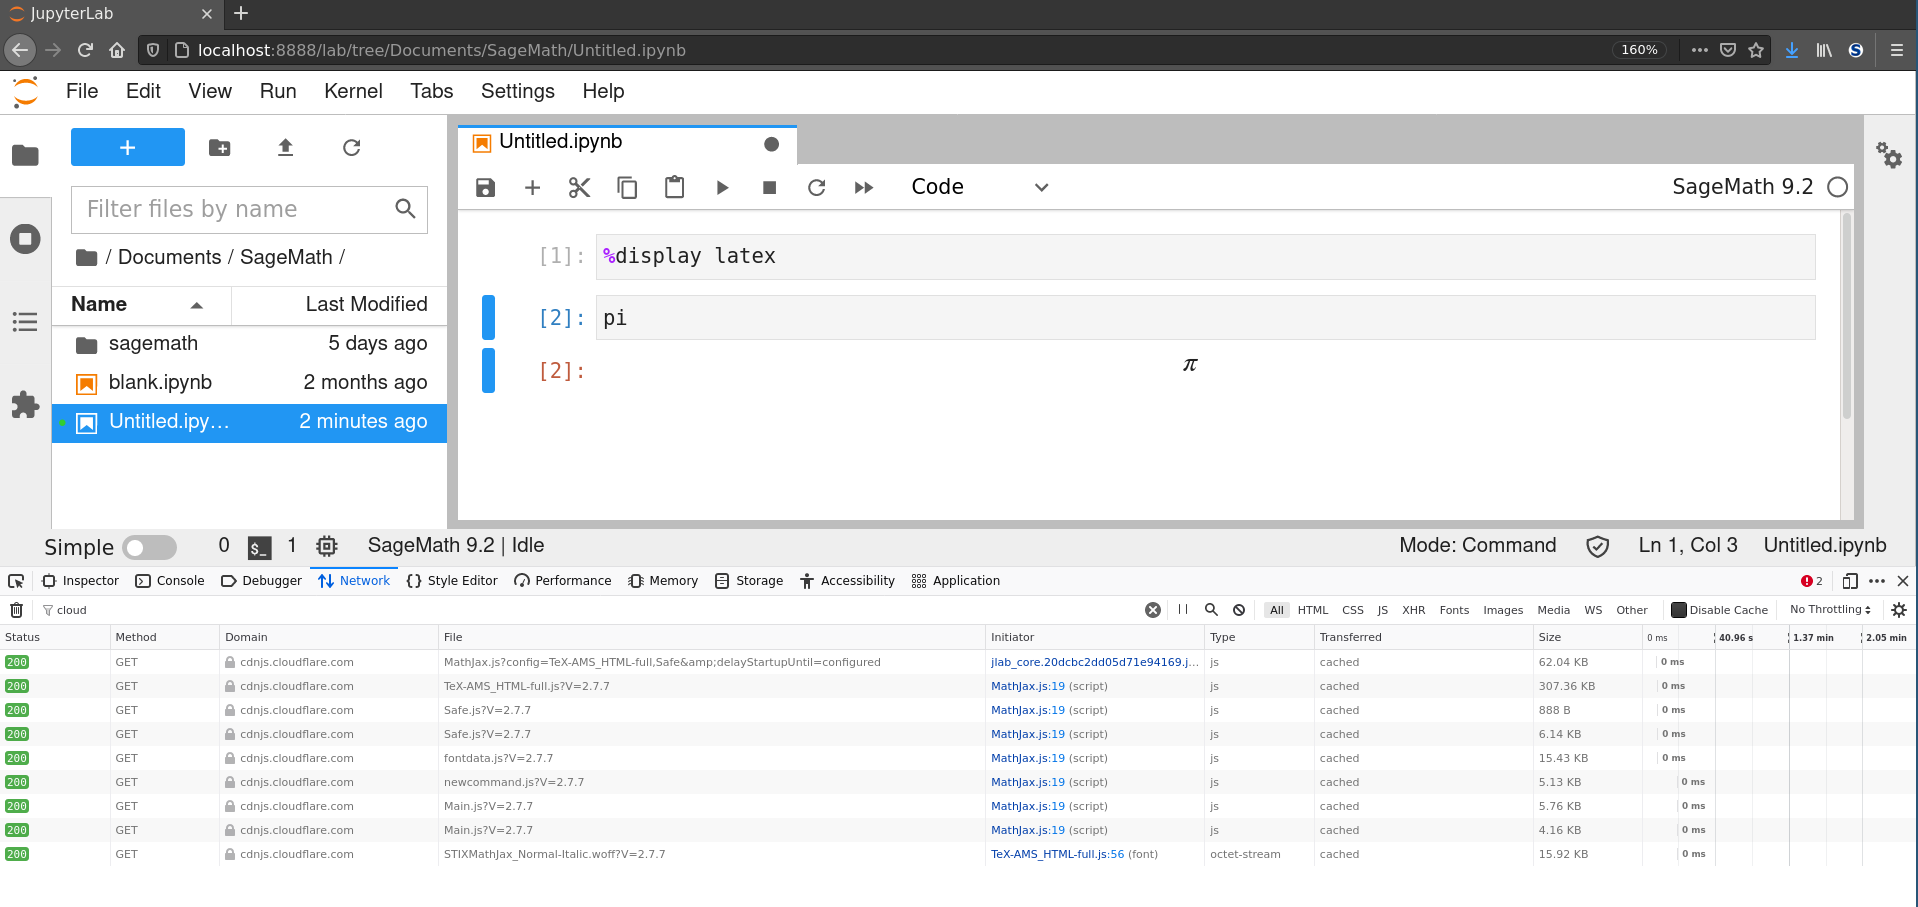
Task: Clear all network requests with trash icon
Action: point(16,609)
